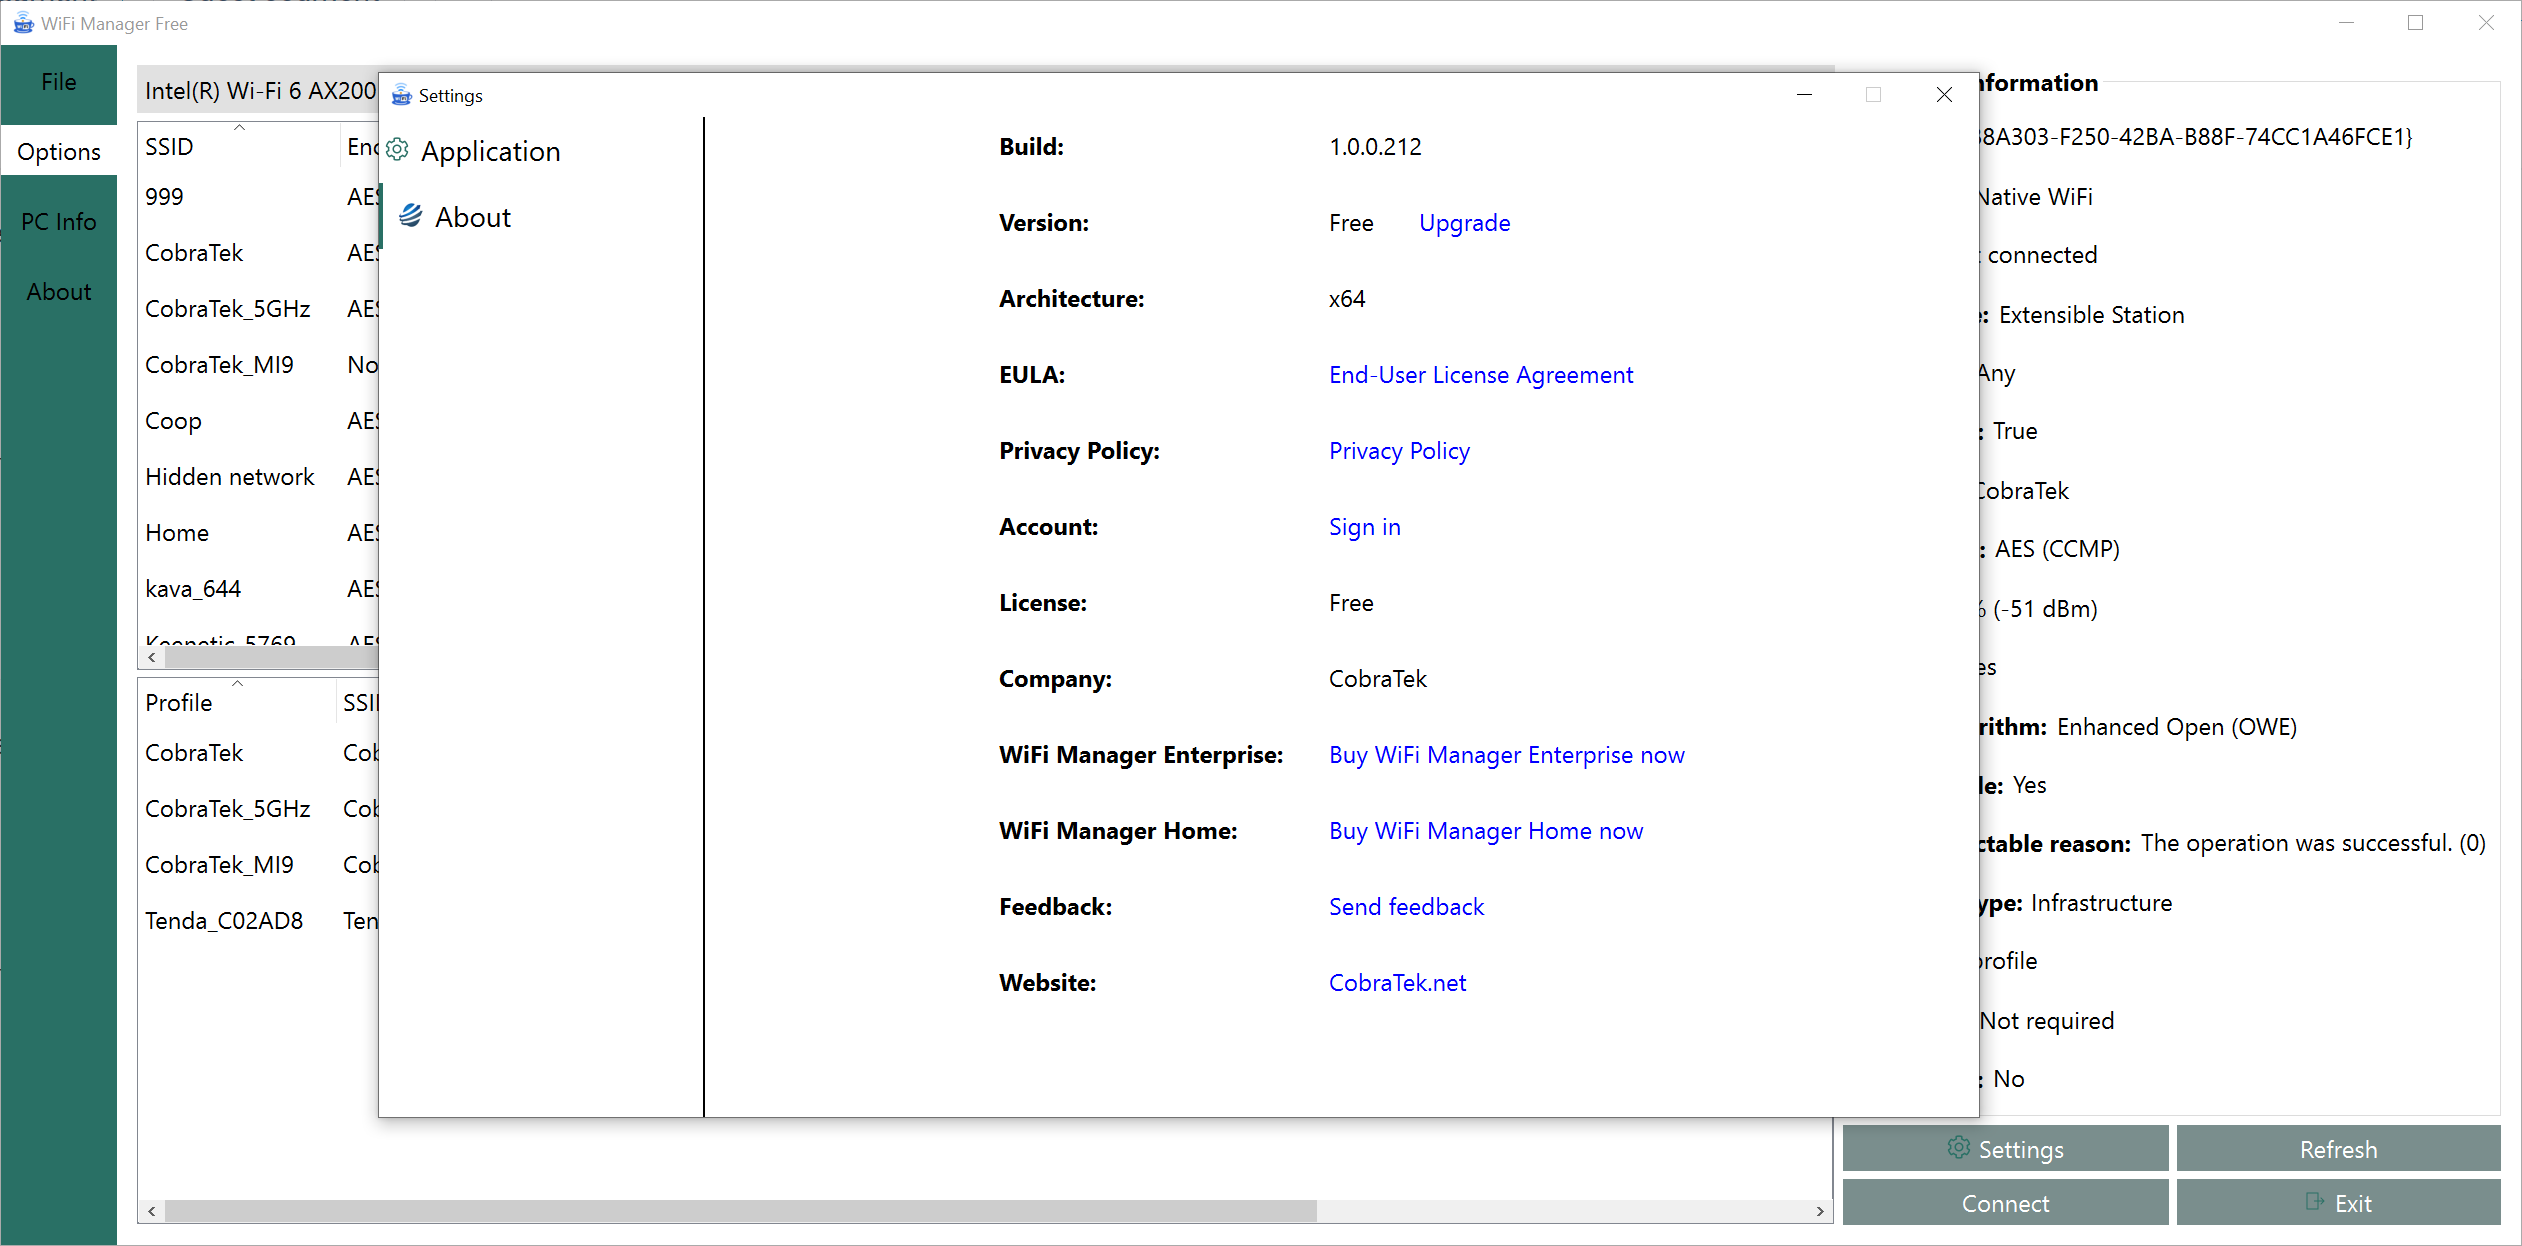2522x1246 pixels.
Task: Close the WiFi Manager Free main window
Action: pos(2486,23)
